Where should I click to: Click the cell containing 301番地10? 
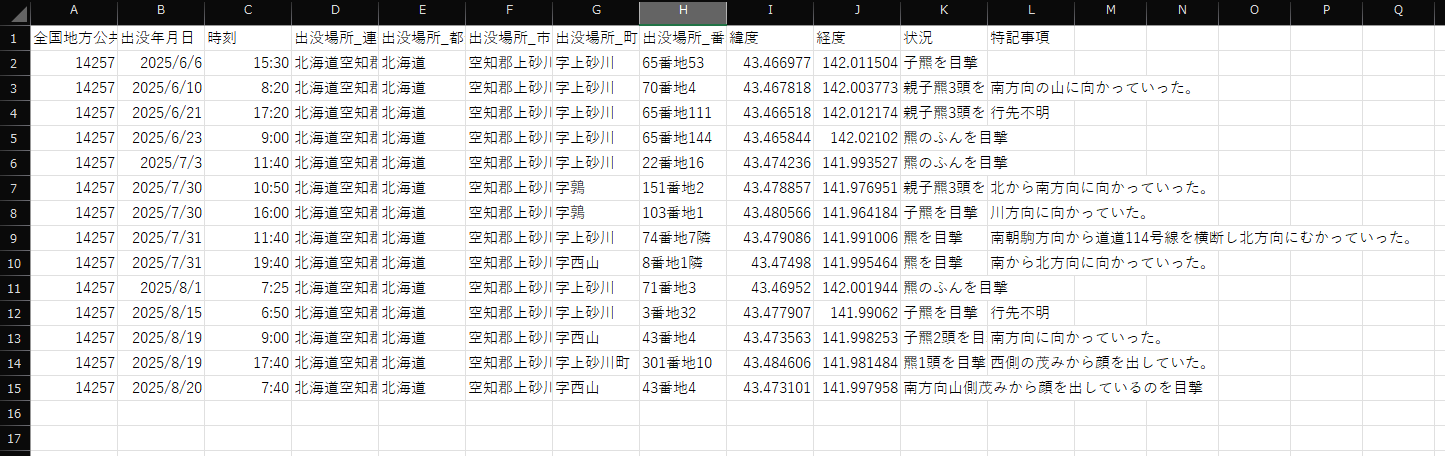pos(683,363)
